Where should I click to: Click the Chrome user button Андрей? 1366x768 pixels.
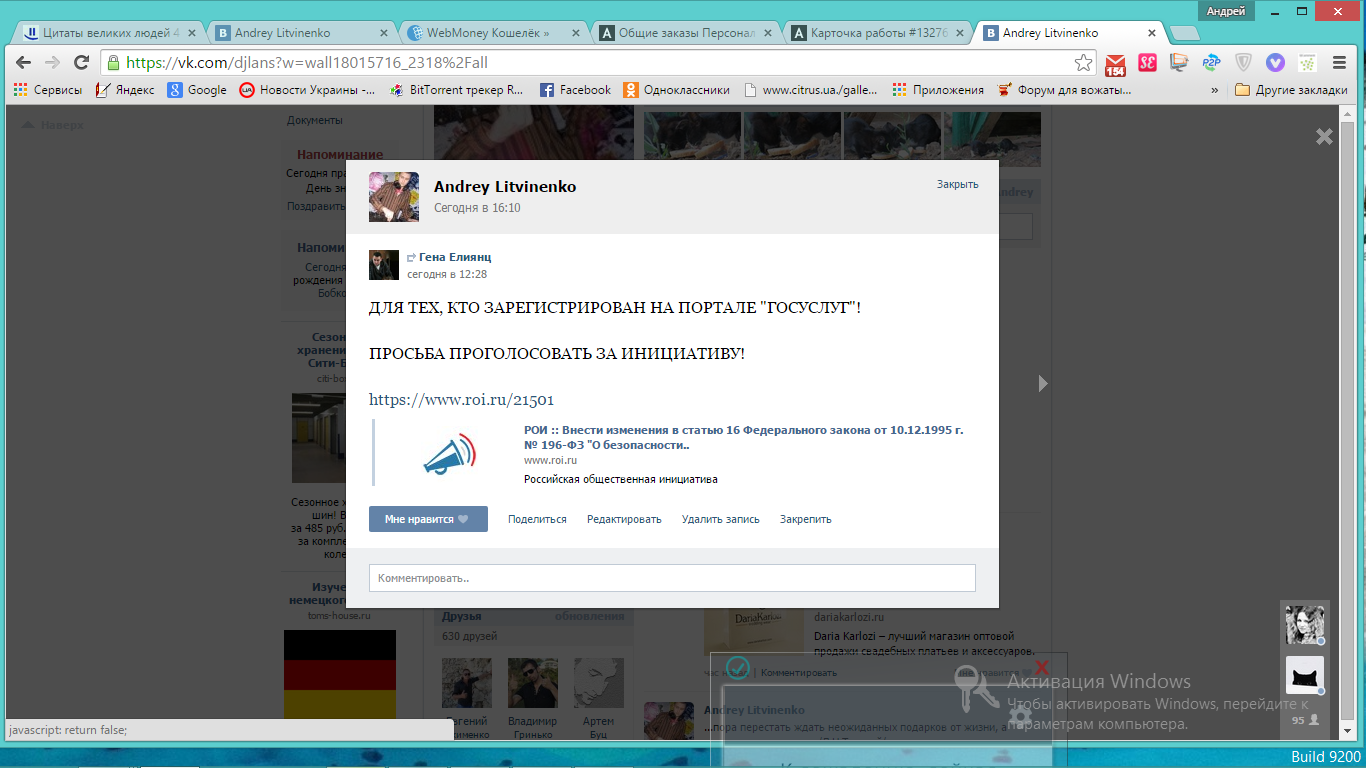[x=1226, y=11]
